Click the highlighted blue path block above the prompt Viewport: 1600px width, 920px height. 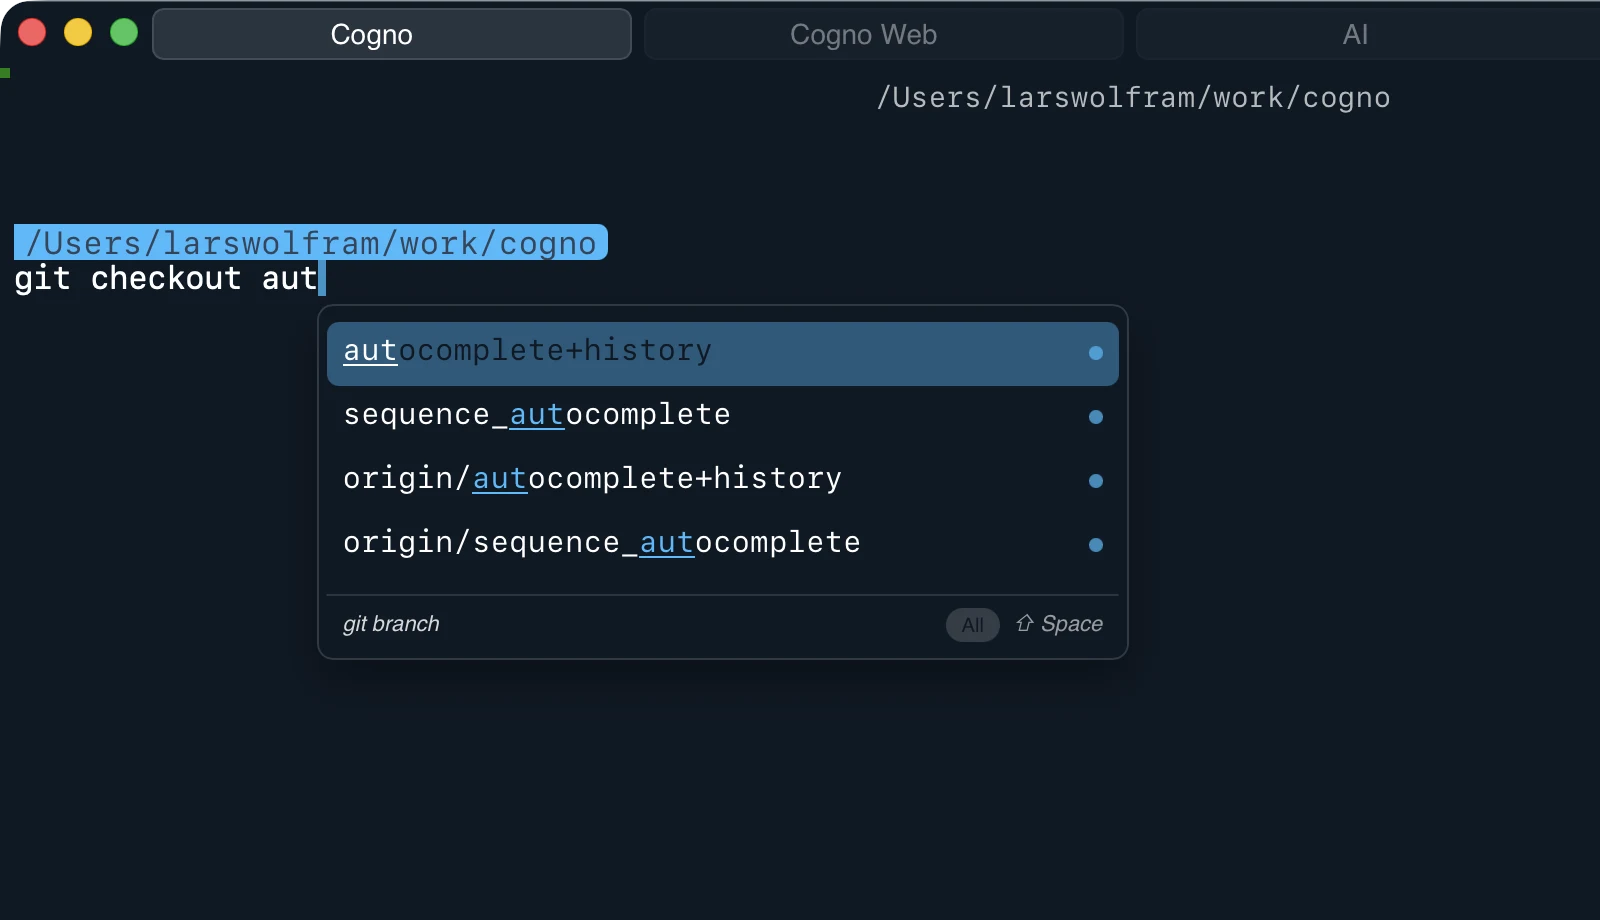coord(311,242)
